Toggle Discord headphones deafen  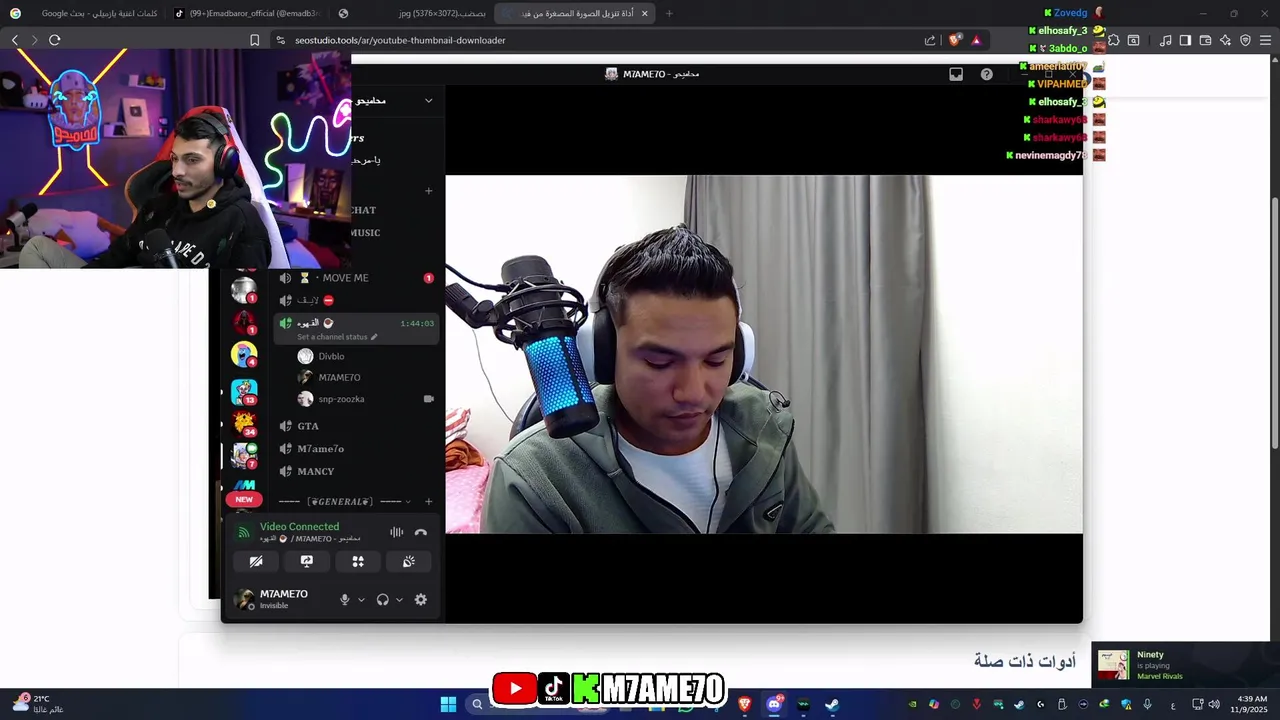pyautogui.click(x=383, y=600)
